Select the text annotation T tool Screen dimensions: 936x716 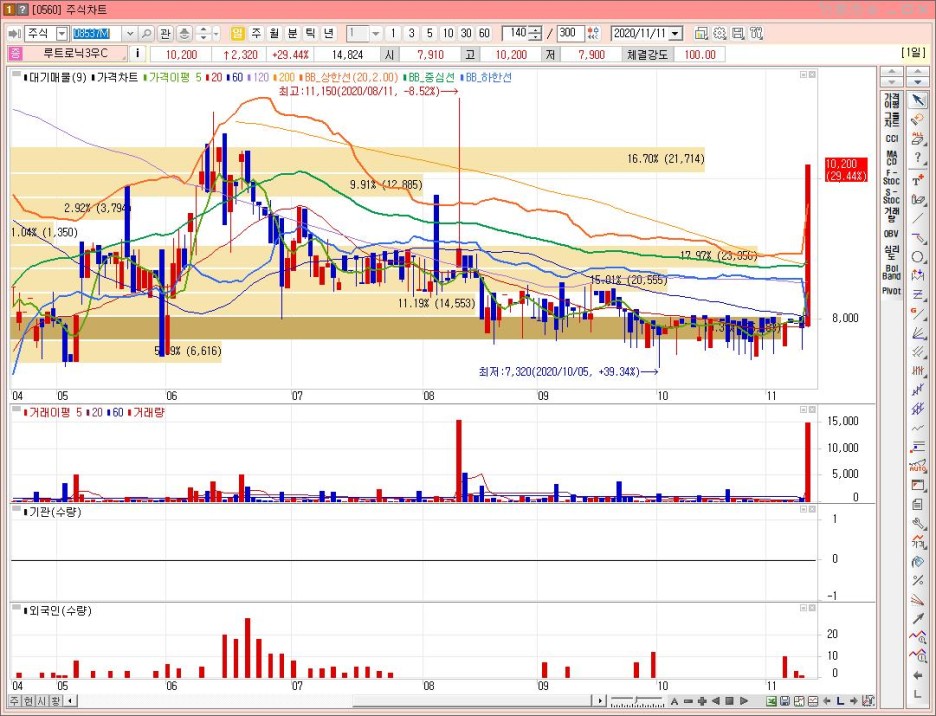pyautogui.click(x=918, y=180)
